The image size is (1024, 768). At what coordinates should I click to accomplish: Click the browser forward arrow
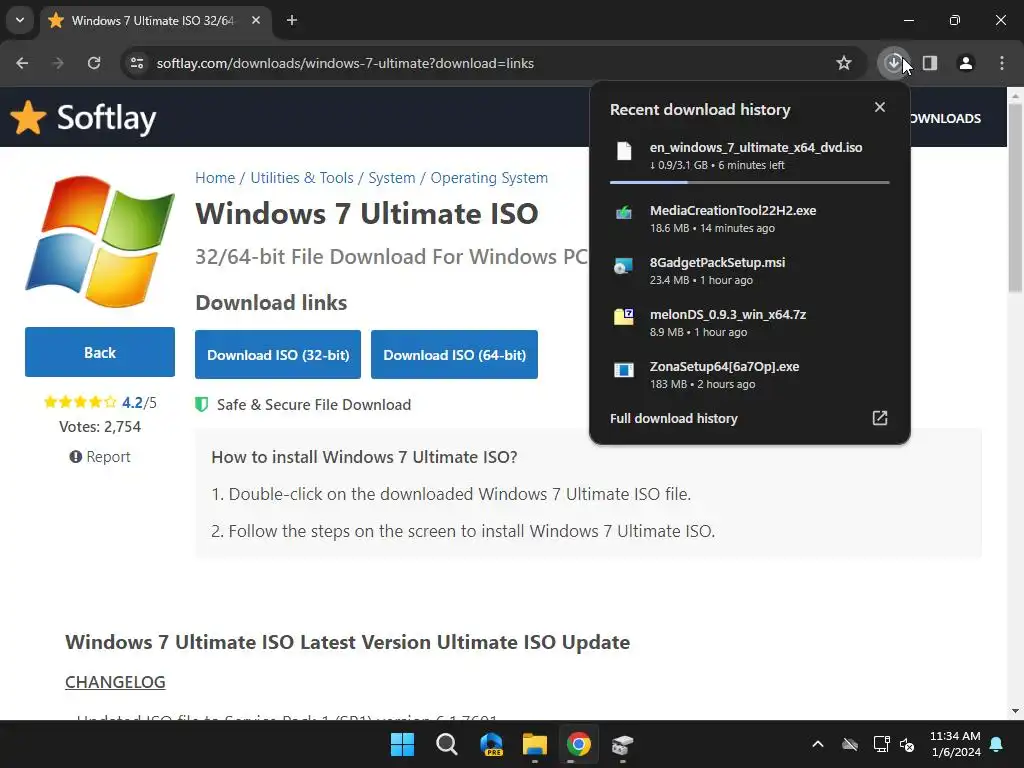(x=58, y=63)
